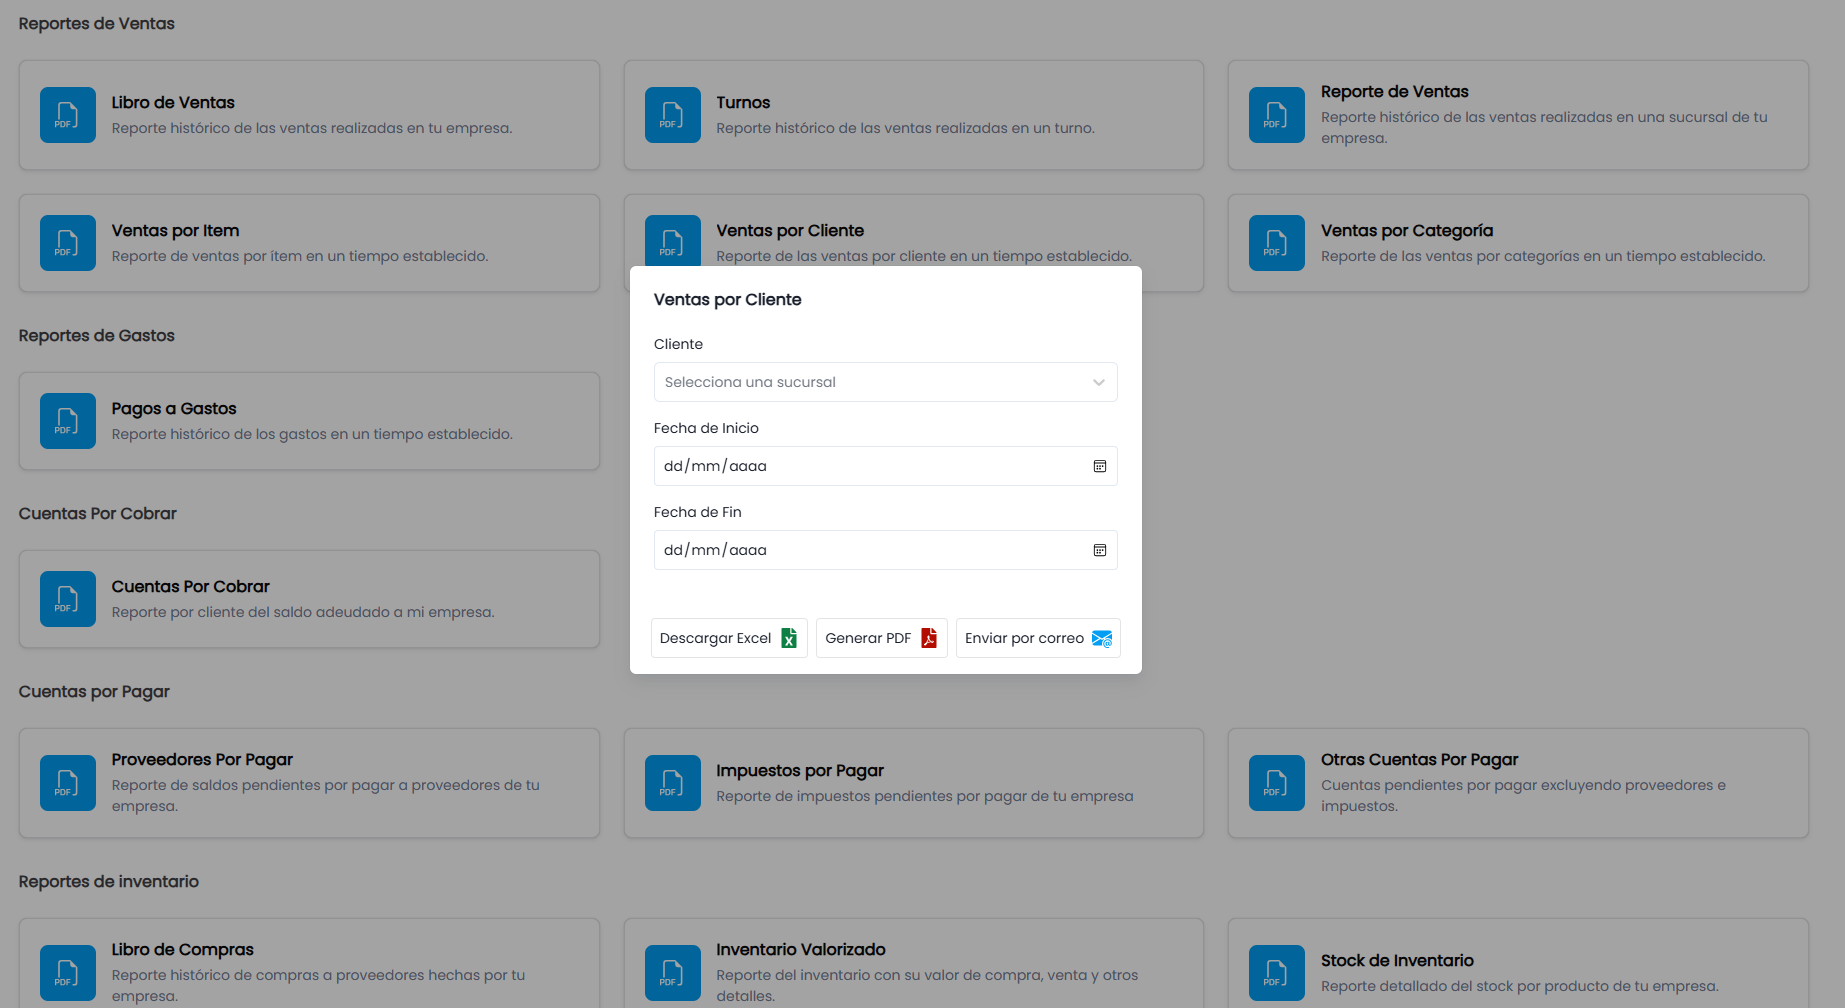This screenshot has width=1845, height=1008.
Task: Open the Reporte de Ventas title
Action: pos(1395,92)
